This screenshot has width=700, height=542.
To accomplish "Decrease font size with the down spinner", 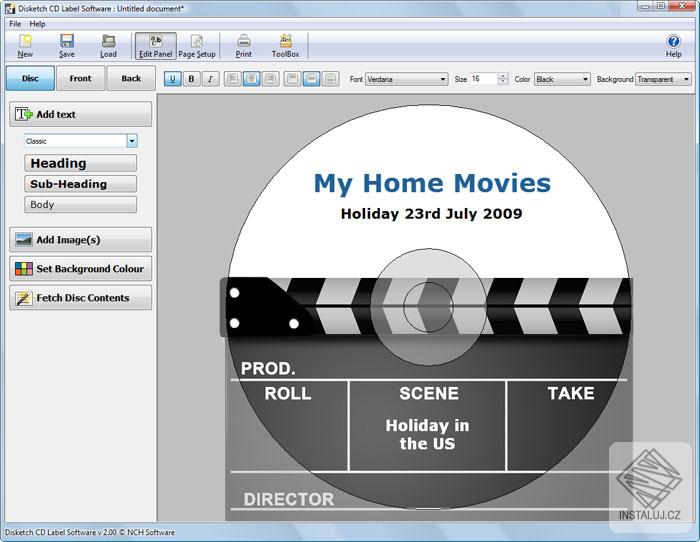I will pos(503,82).
